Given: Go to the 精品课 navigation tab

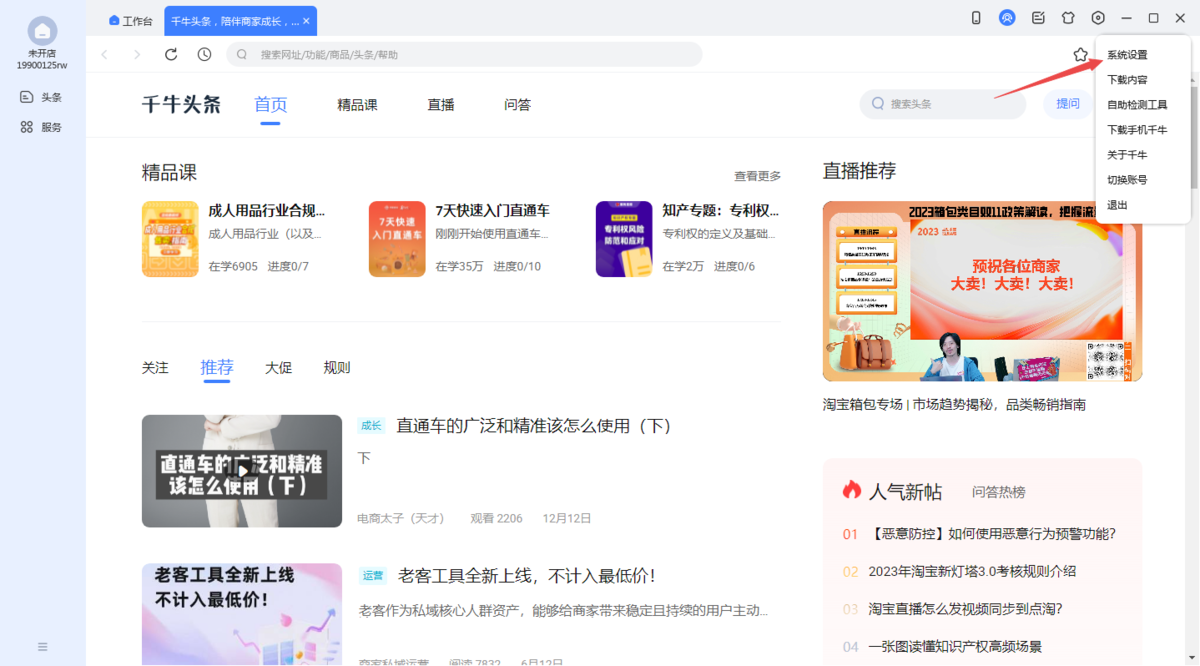Looking at the screenshot, I should [x=357, y=105].
